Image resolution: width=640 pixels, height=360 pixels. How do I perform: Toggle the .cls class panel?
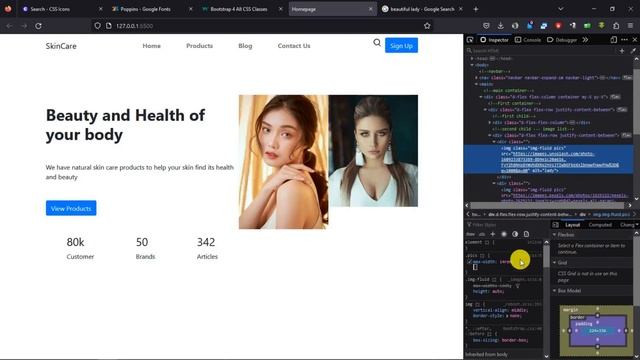(x=482, y=234)
